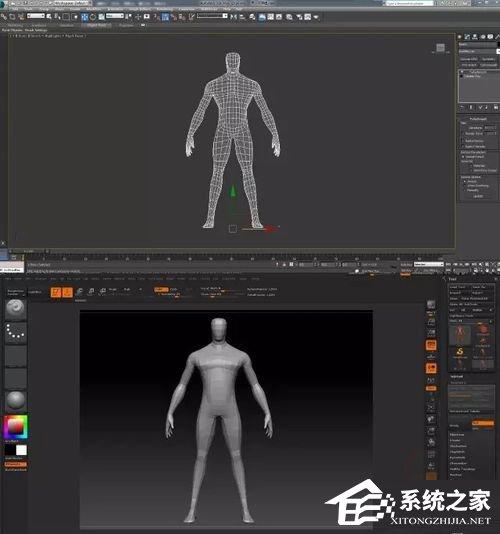Open the Selection ribbon tab
The width and height of the screenshot is (500, 534).
(66, 25)
